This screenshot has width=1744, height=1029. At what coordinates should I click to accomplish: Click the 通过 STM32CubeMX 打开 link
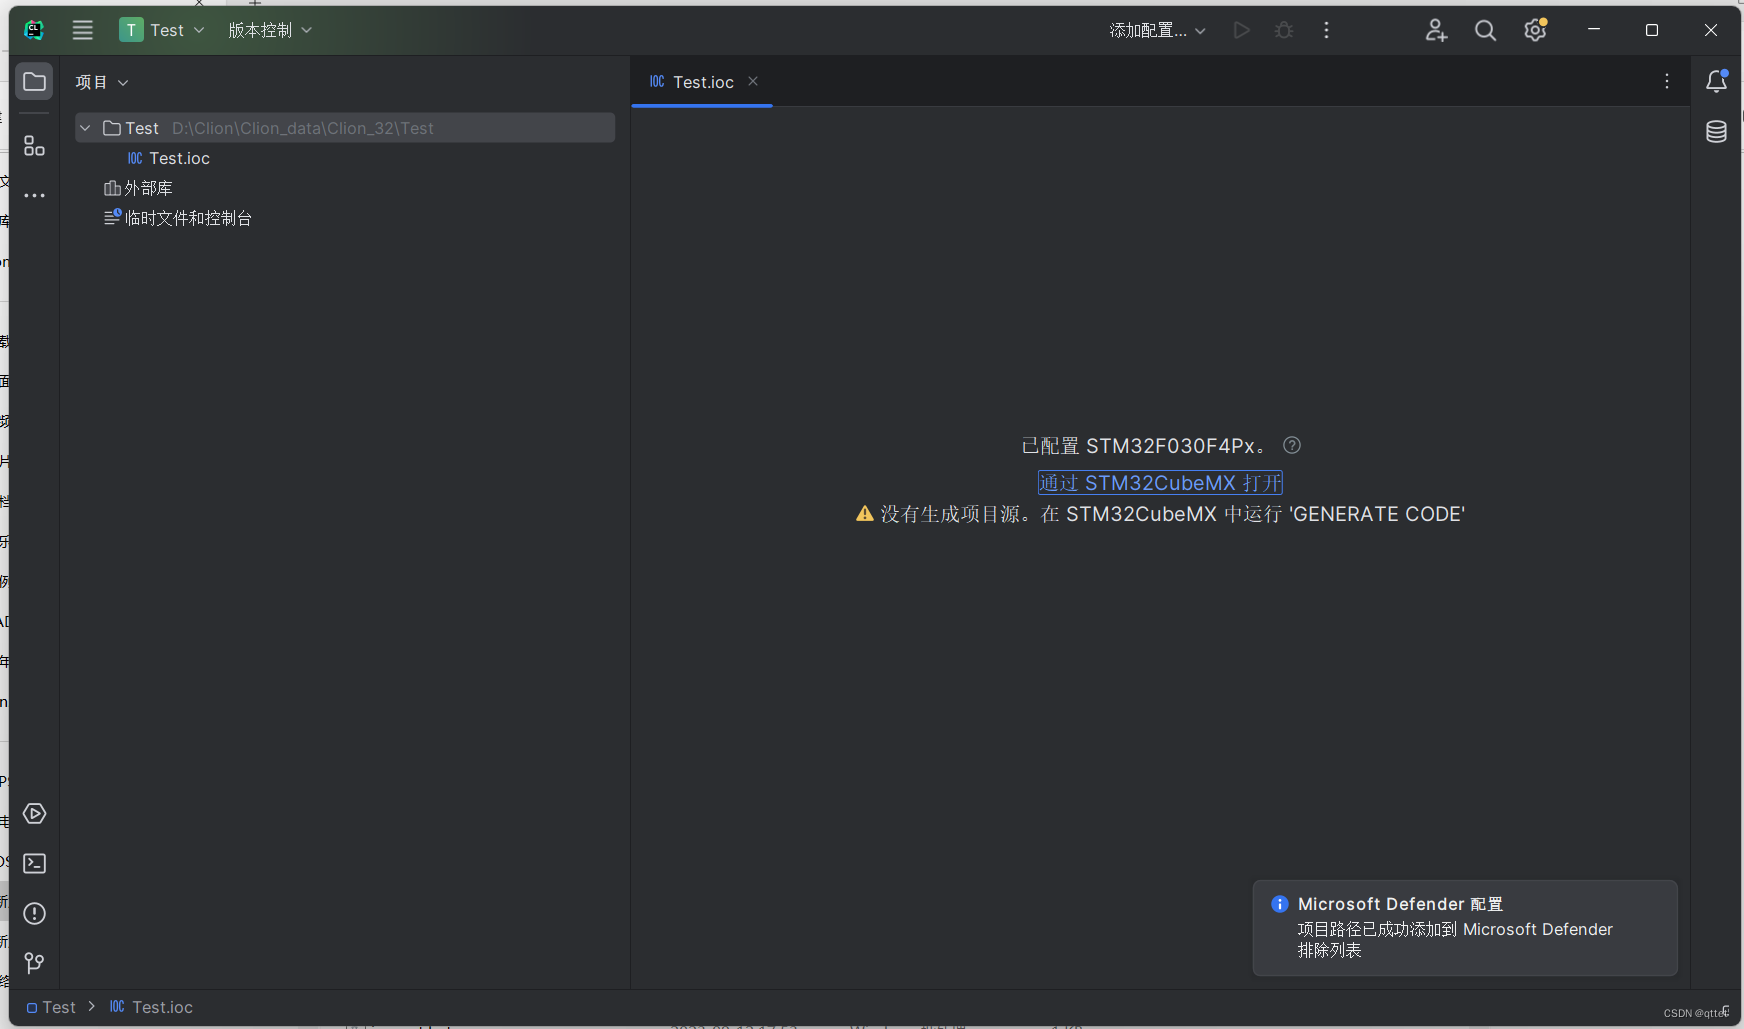(1160, 483)
